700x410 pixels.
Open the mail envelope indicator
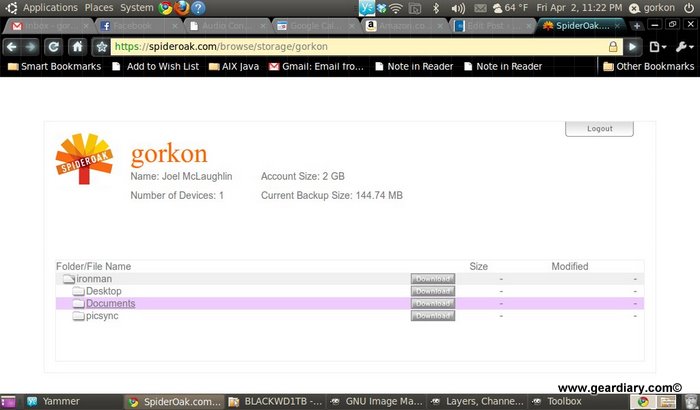coord(480,8)
